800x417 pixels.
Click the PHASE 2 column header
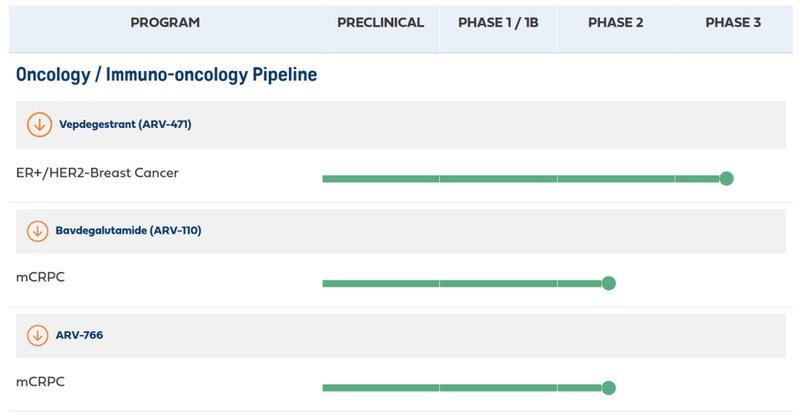click(615, 23)
